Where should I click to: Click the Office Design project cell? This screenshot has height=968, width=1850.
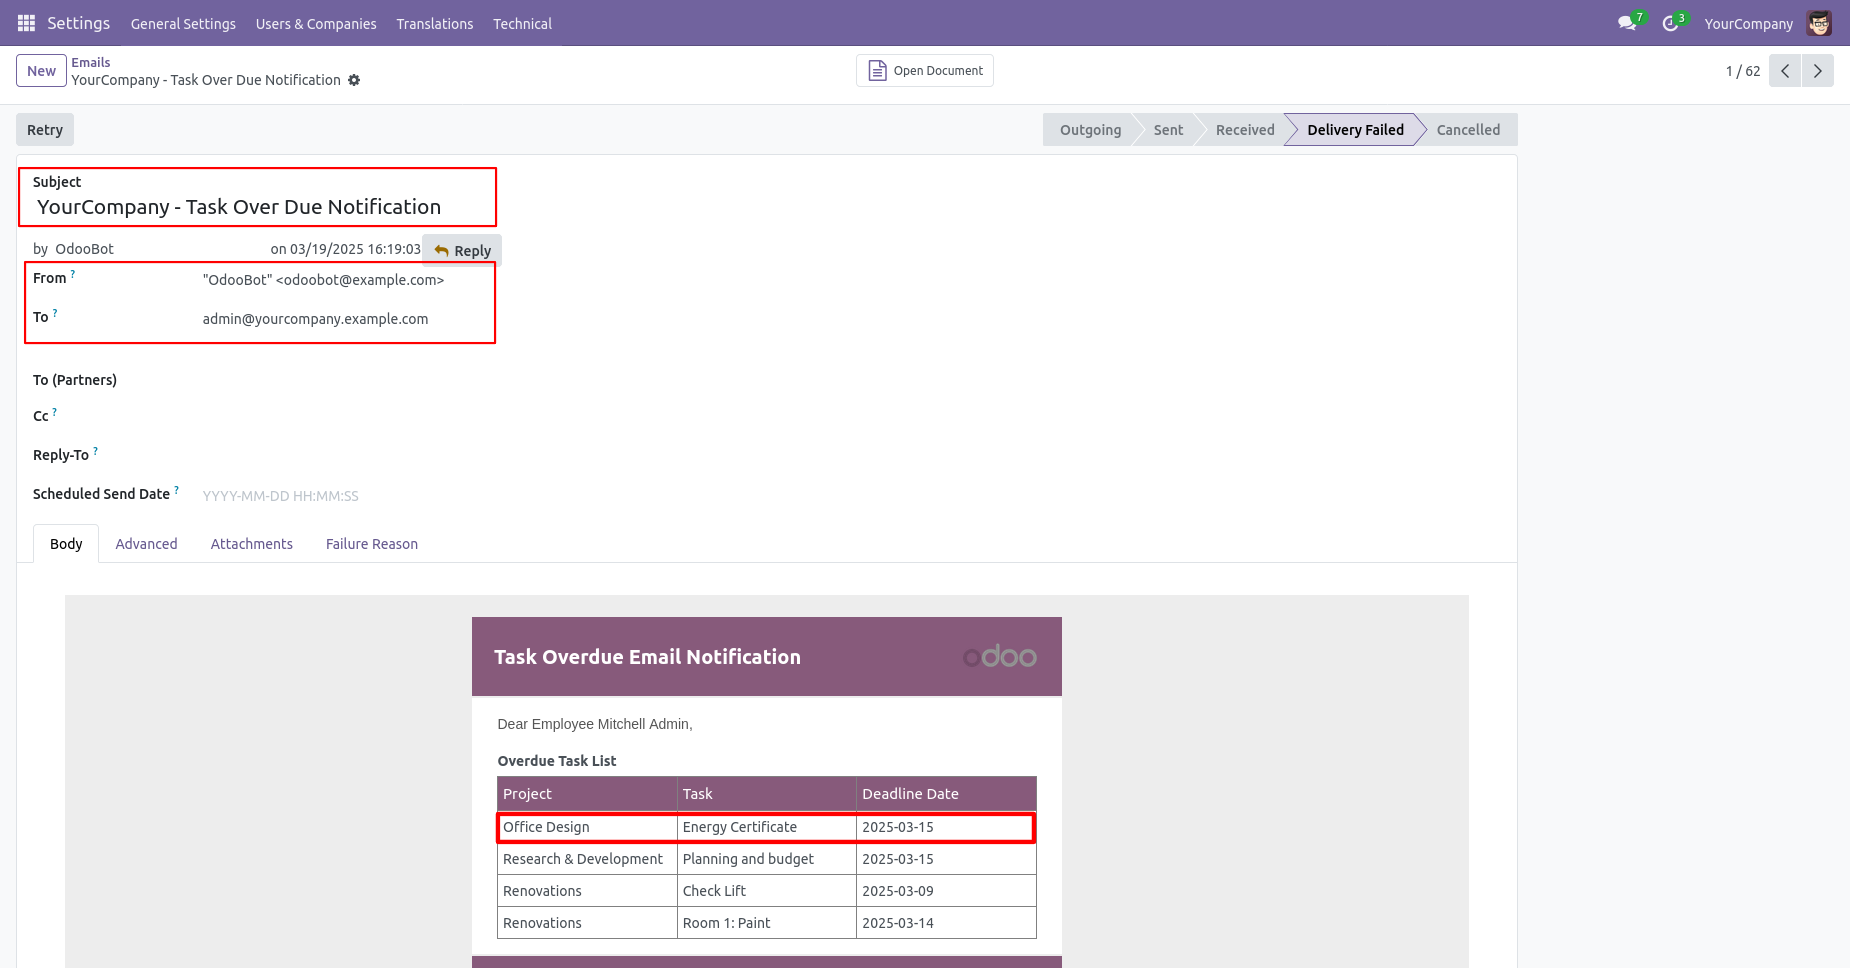pyautogui.click(x=587, y=827)
